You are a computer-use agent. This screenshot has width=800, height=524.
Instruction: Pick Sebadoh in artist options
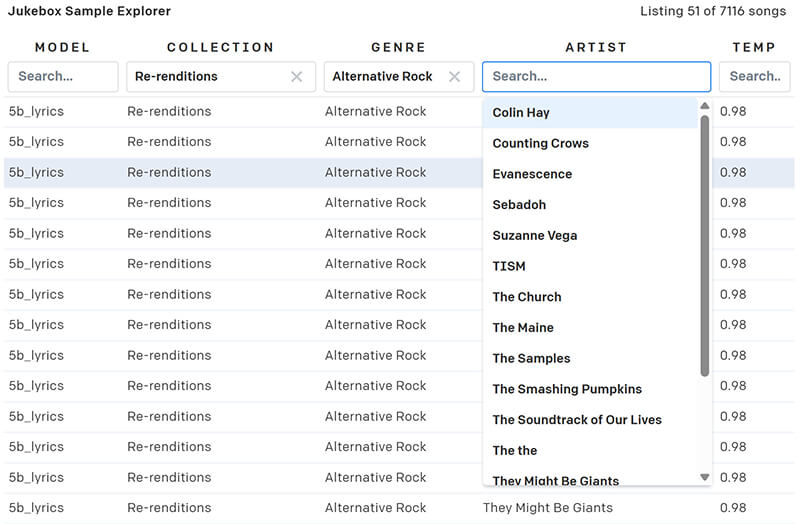point(519,205)
